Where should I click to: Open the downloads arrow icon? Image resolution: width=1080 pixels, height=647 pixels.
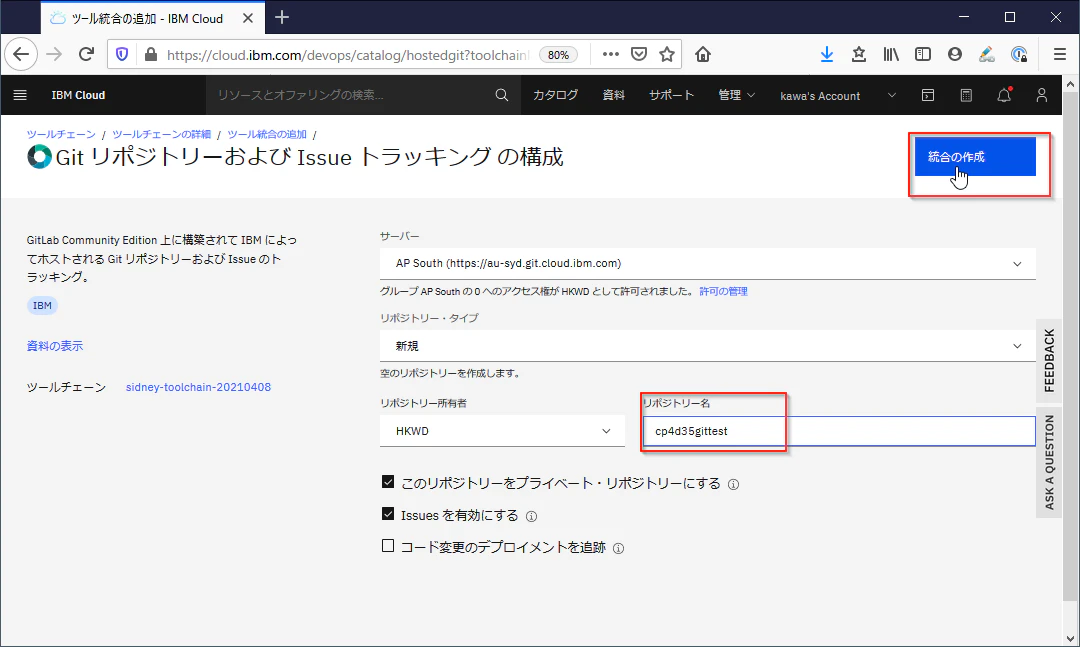[827, 54]
